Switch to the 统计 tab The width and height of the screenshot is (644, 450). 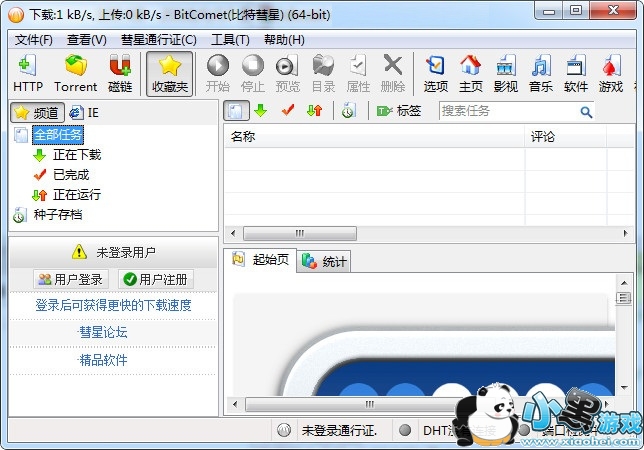pyautogui.click(x=324, y=261)
